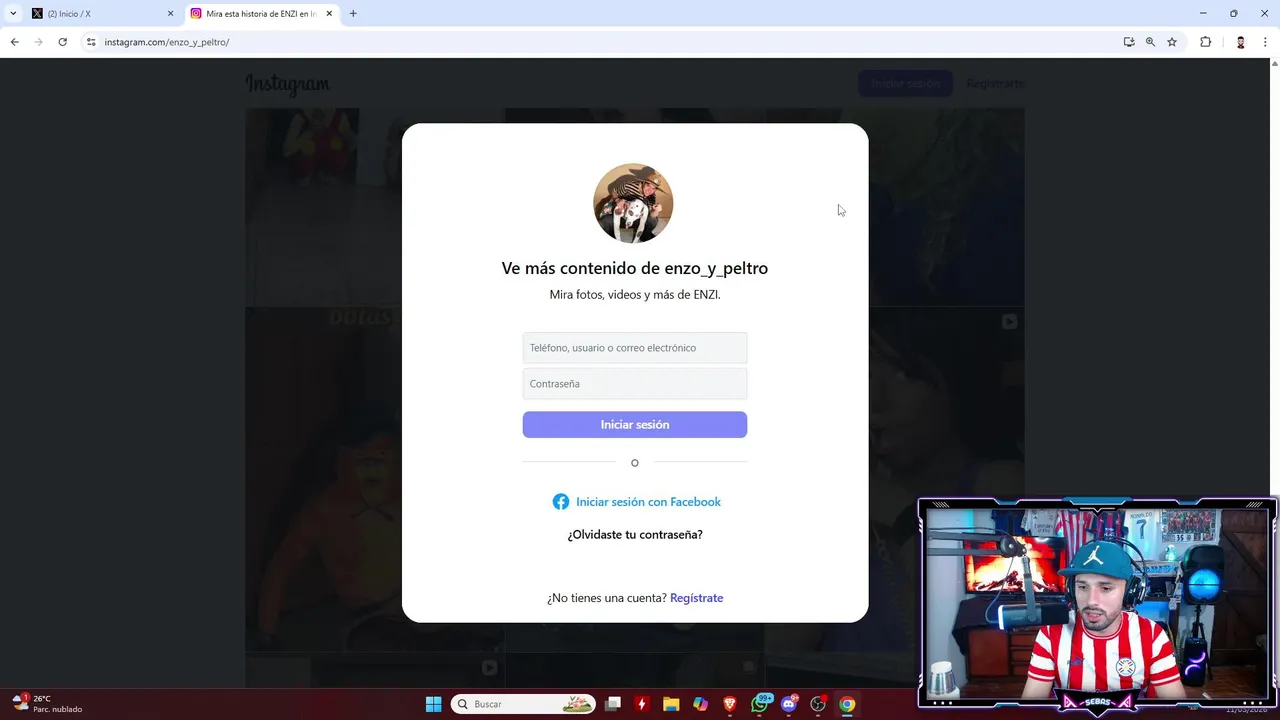Bookmark this page with the star icon
The image size is (1280, 720).
pos(1172,42)
